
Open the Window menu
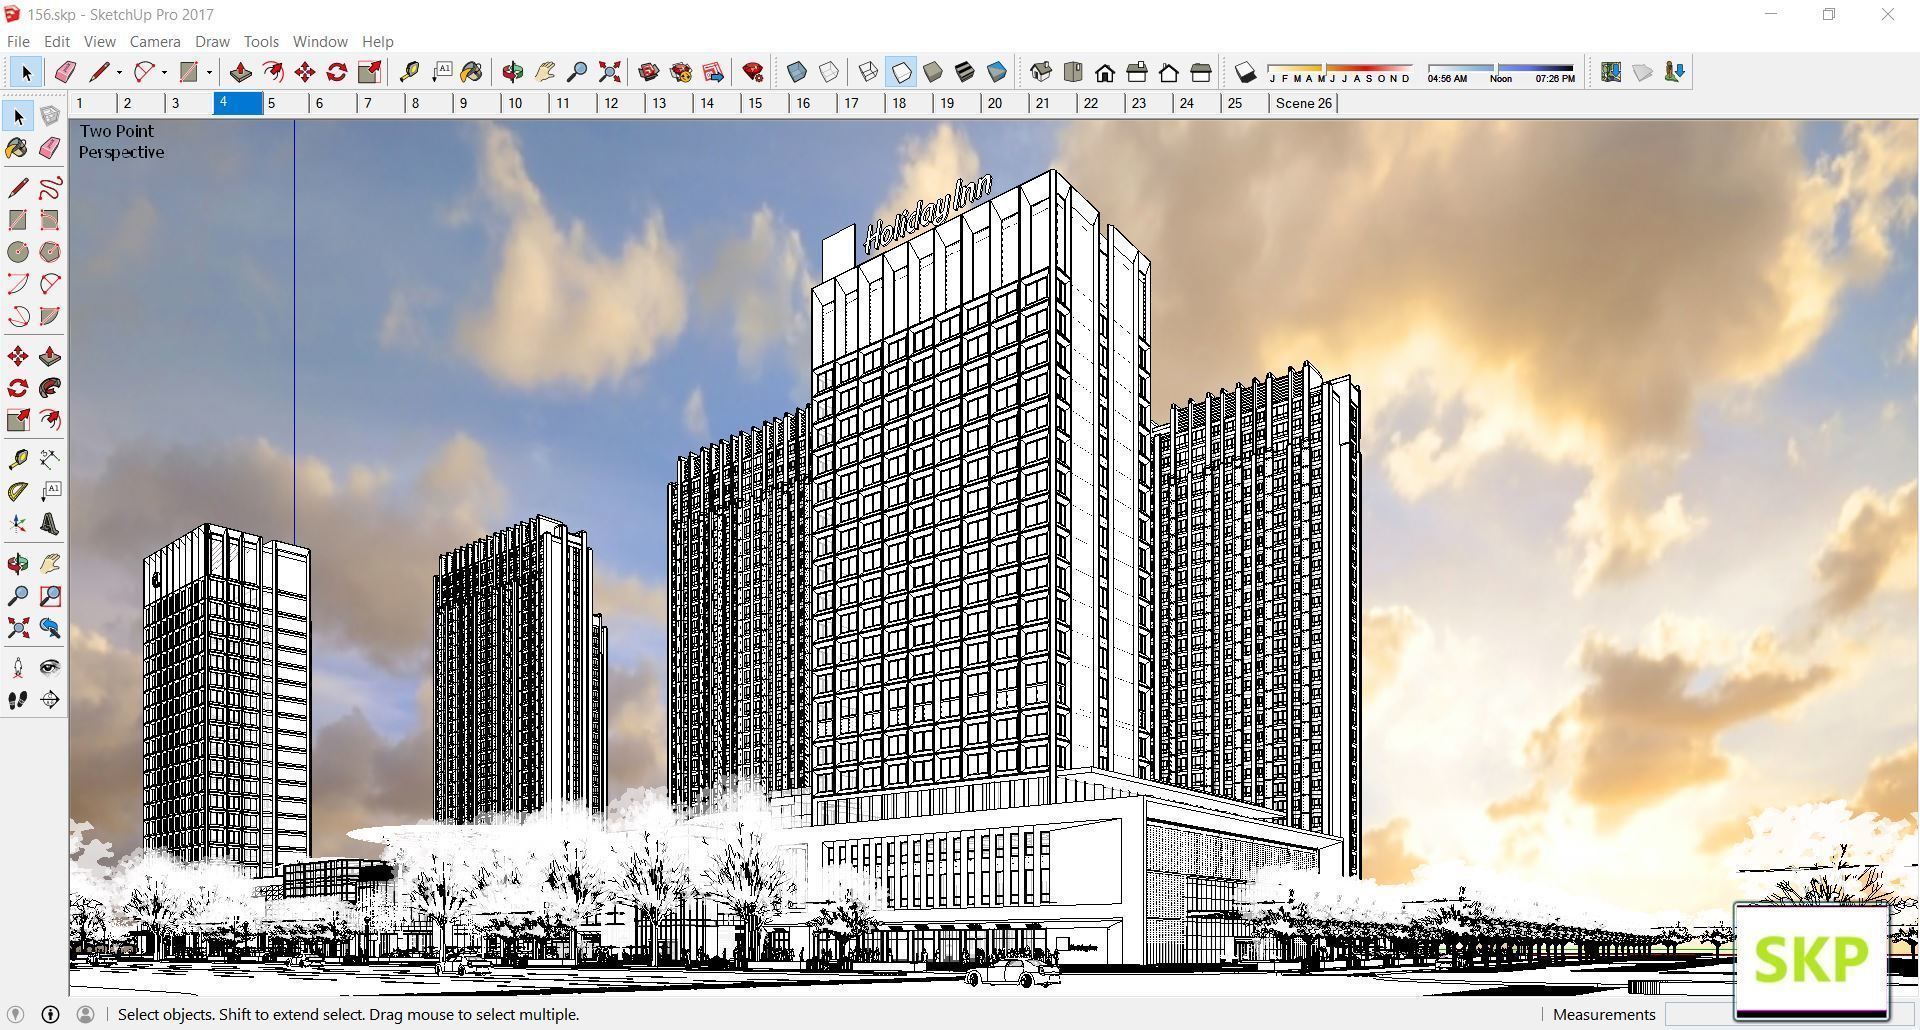(x=320, y=41)
